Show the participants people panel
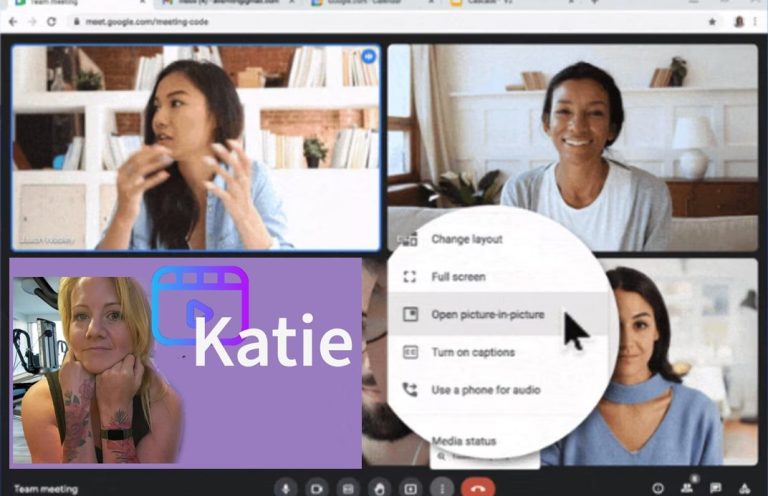The image size is (768, 496). (x=687, y=488)
